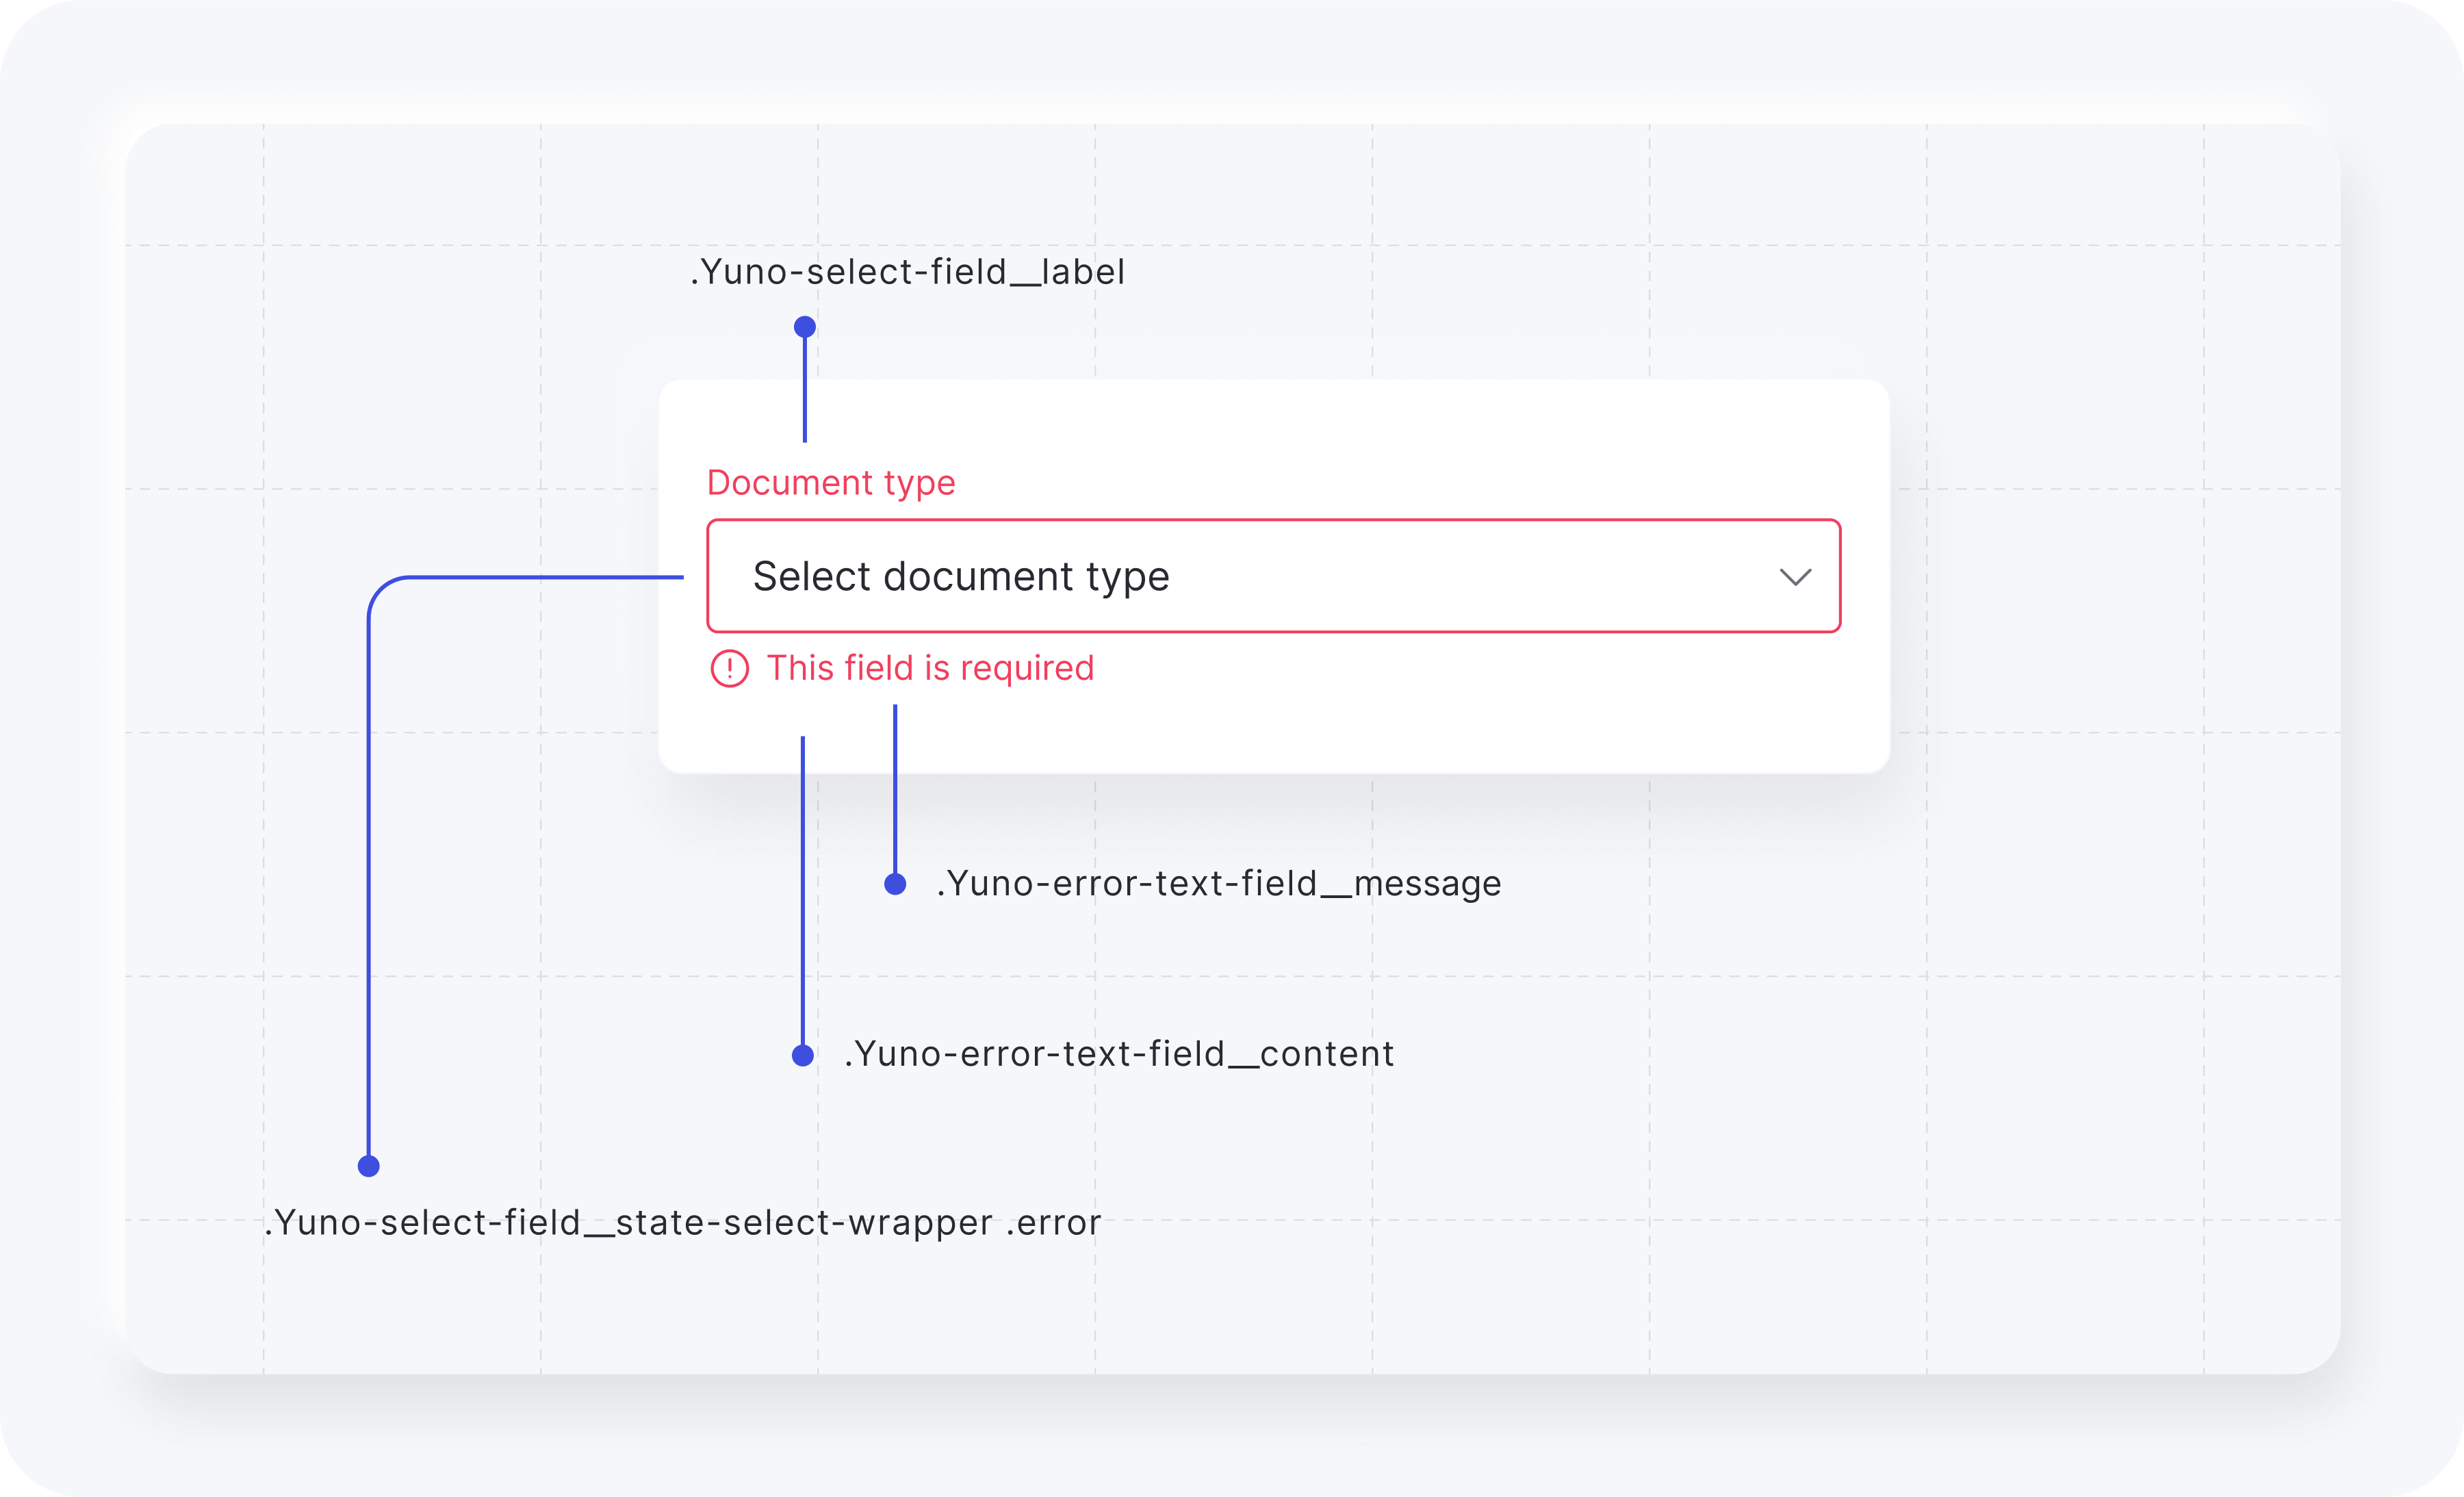Click the error exclamation circle icon
2464x1497 pixels.
(x=729, y=668)
